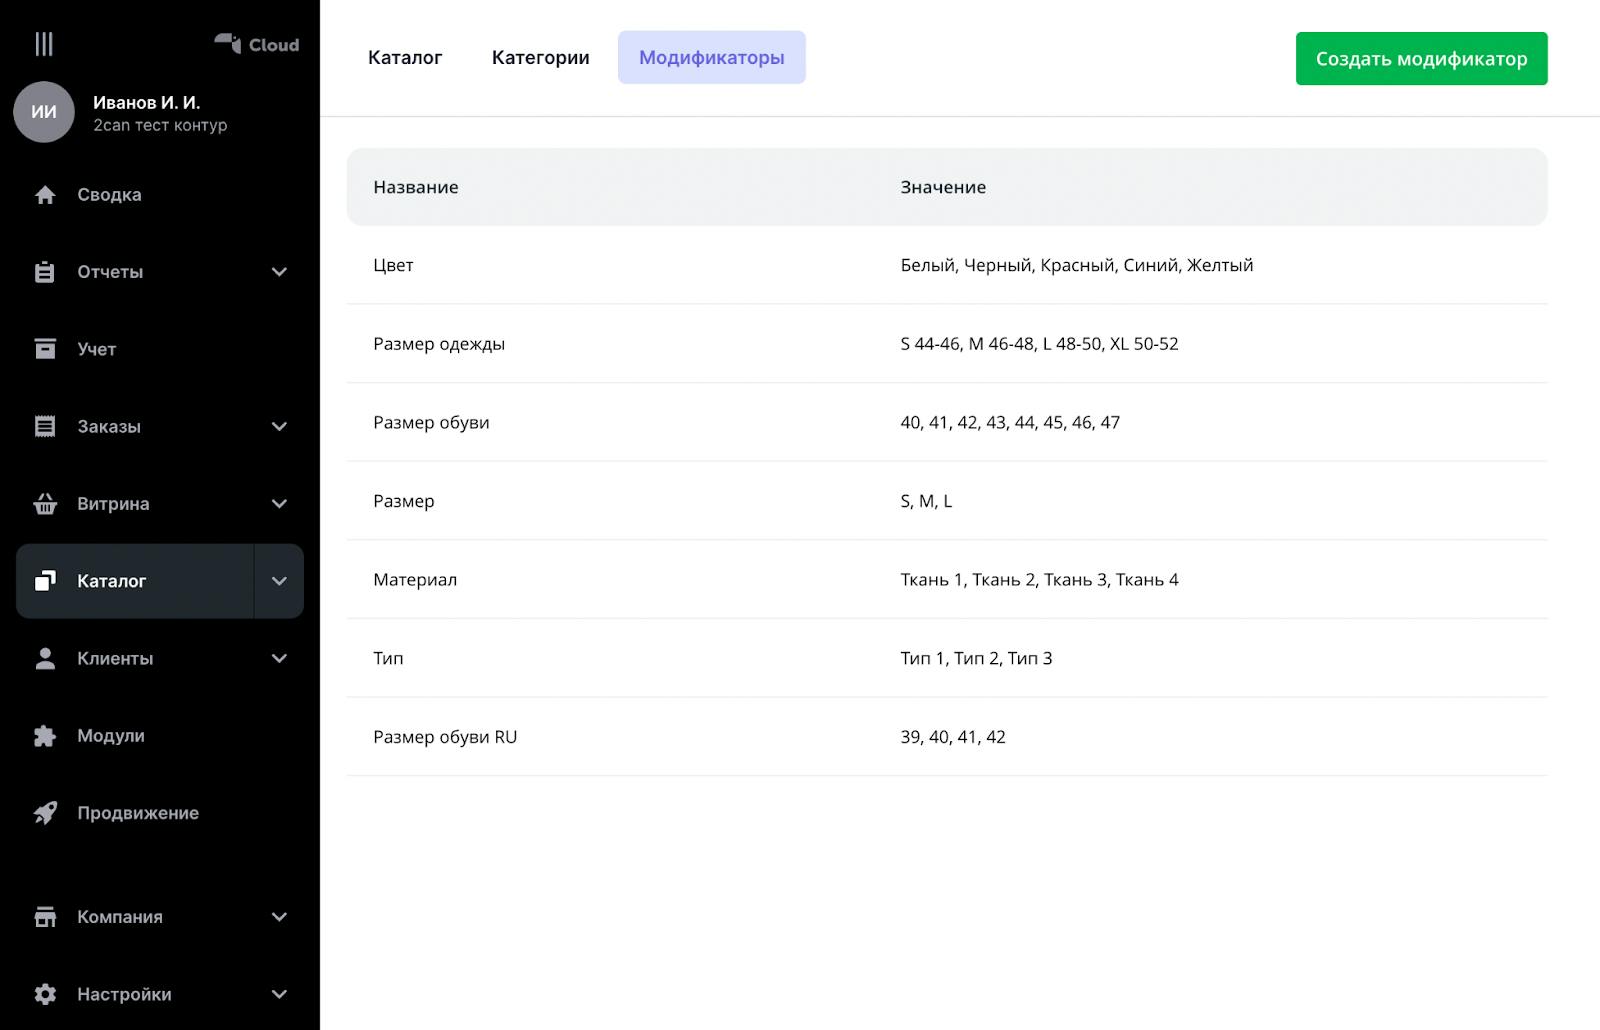
Task: Click the Клиенты person icon
Action: 45,658
